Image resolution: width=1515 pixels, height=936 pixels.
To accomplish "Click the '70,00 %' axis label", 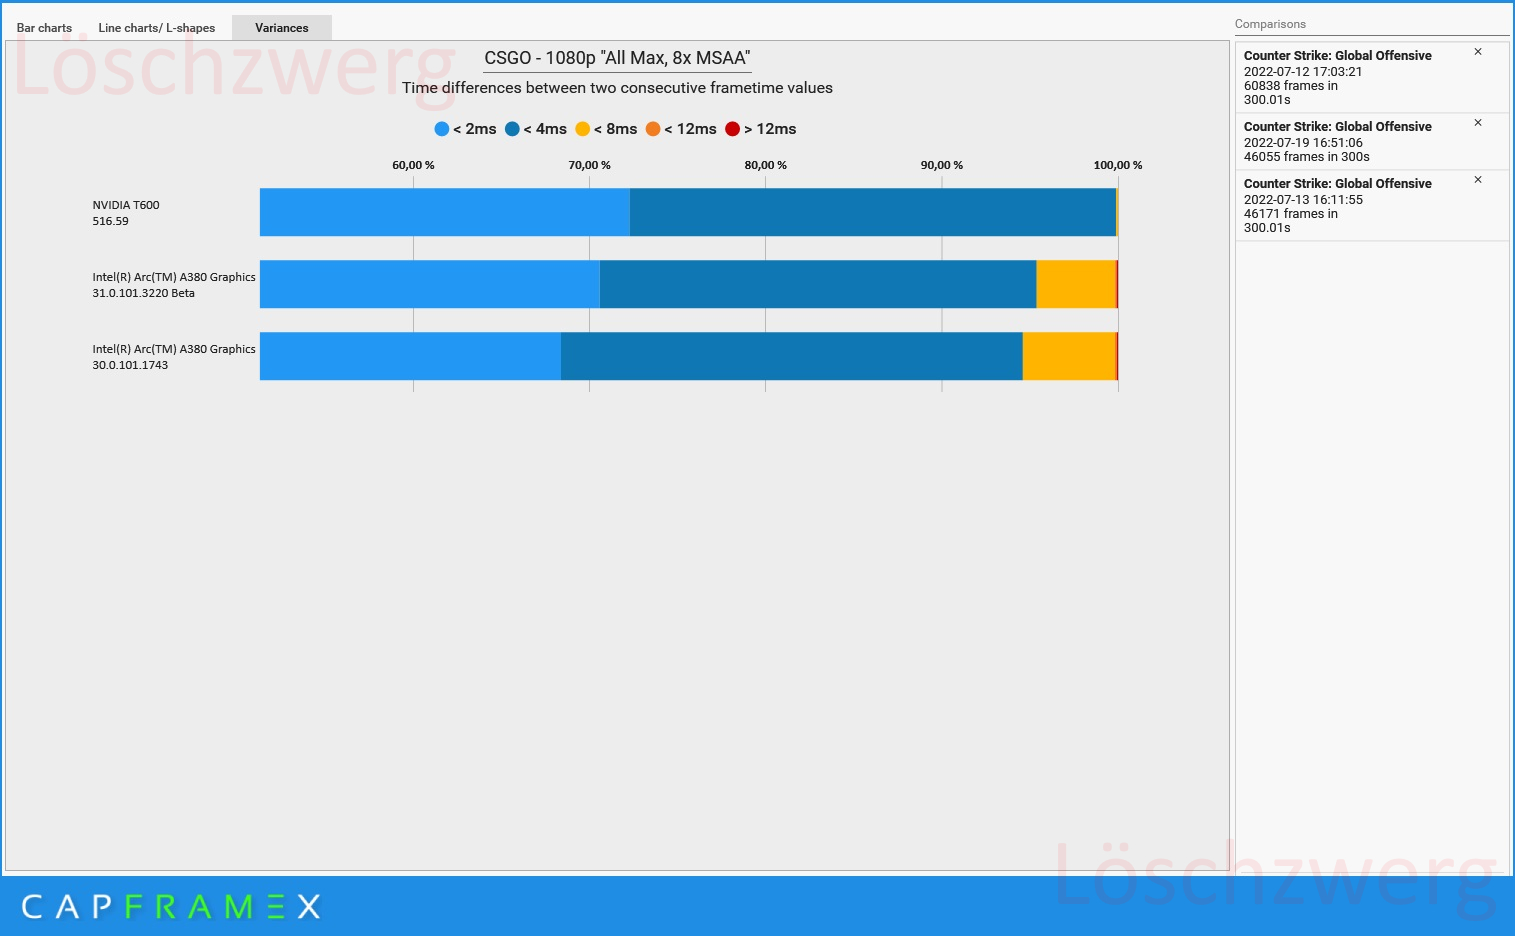I will coord(589,165).
